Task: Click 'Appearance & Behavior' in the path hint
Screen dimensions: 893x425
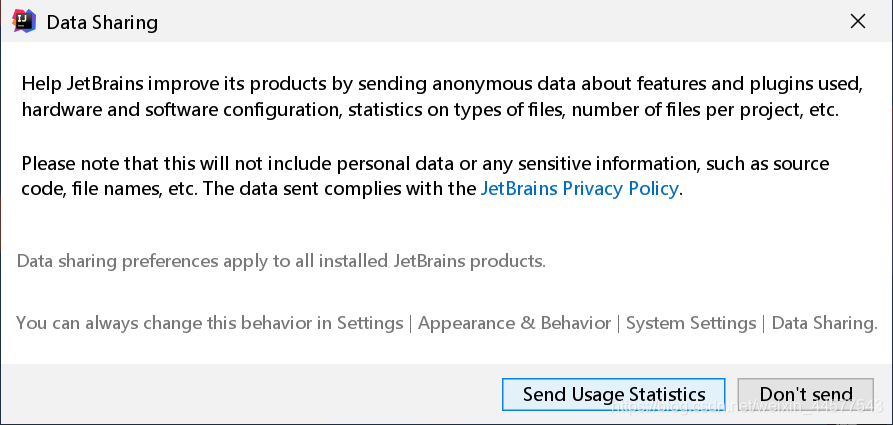Action: (514, 323)
